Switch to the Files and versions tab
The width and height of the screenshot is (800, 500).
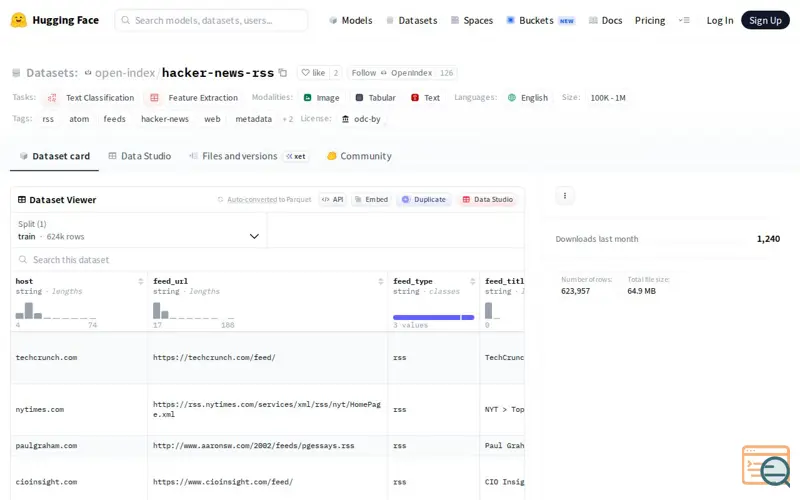(239, 156)
